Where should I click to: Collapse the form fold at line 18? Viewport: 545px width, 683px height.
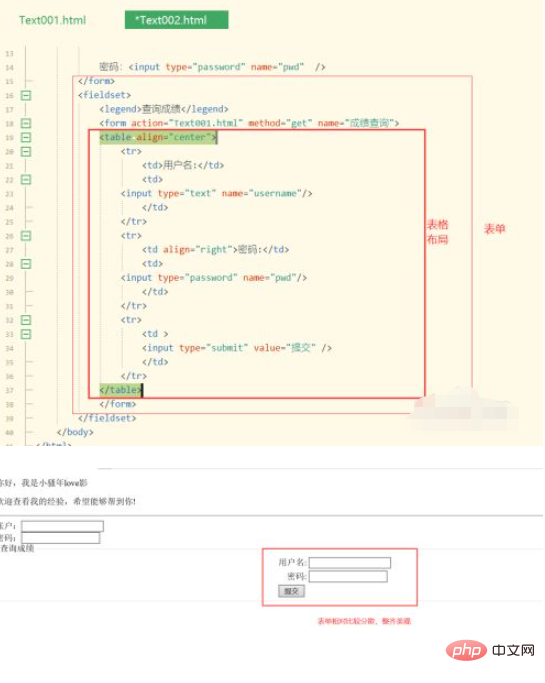click(x=26, y=123)
